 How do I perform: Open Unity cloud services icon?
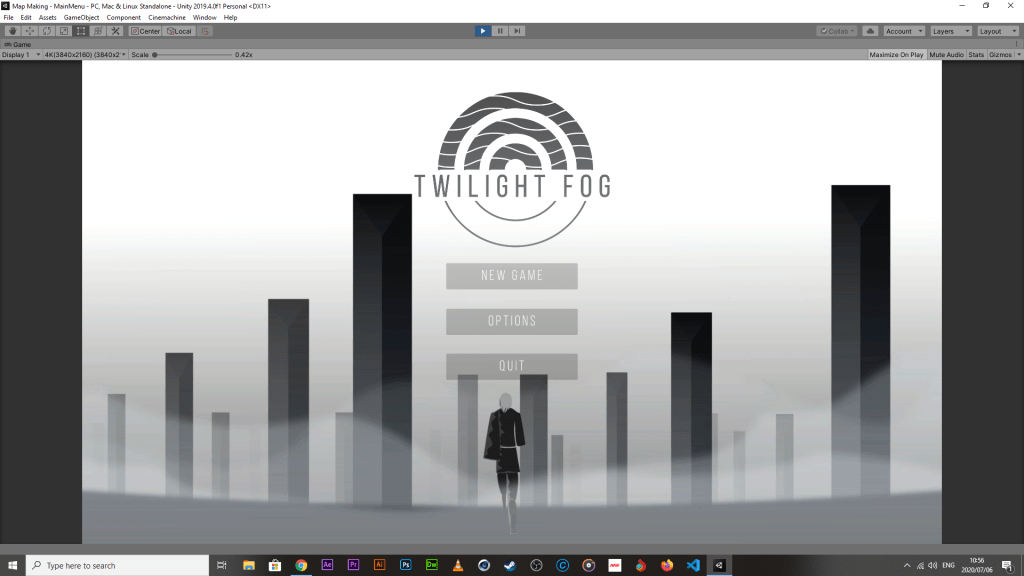point(870,31)
